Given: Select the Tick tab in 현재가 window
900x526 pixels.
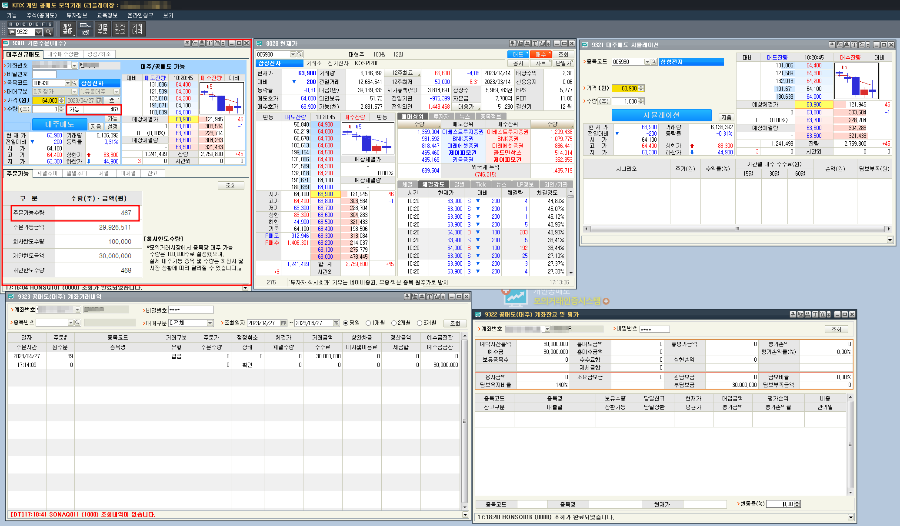Looking at the screenshot, I should (481, 184).
